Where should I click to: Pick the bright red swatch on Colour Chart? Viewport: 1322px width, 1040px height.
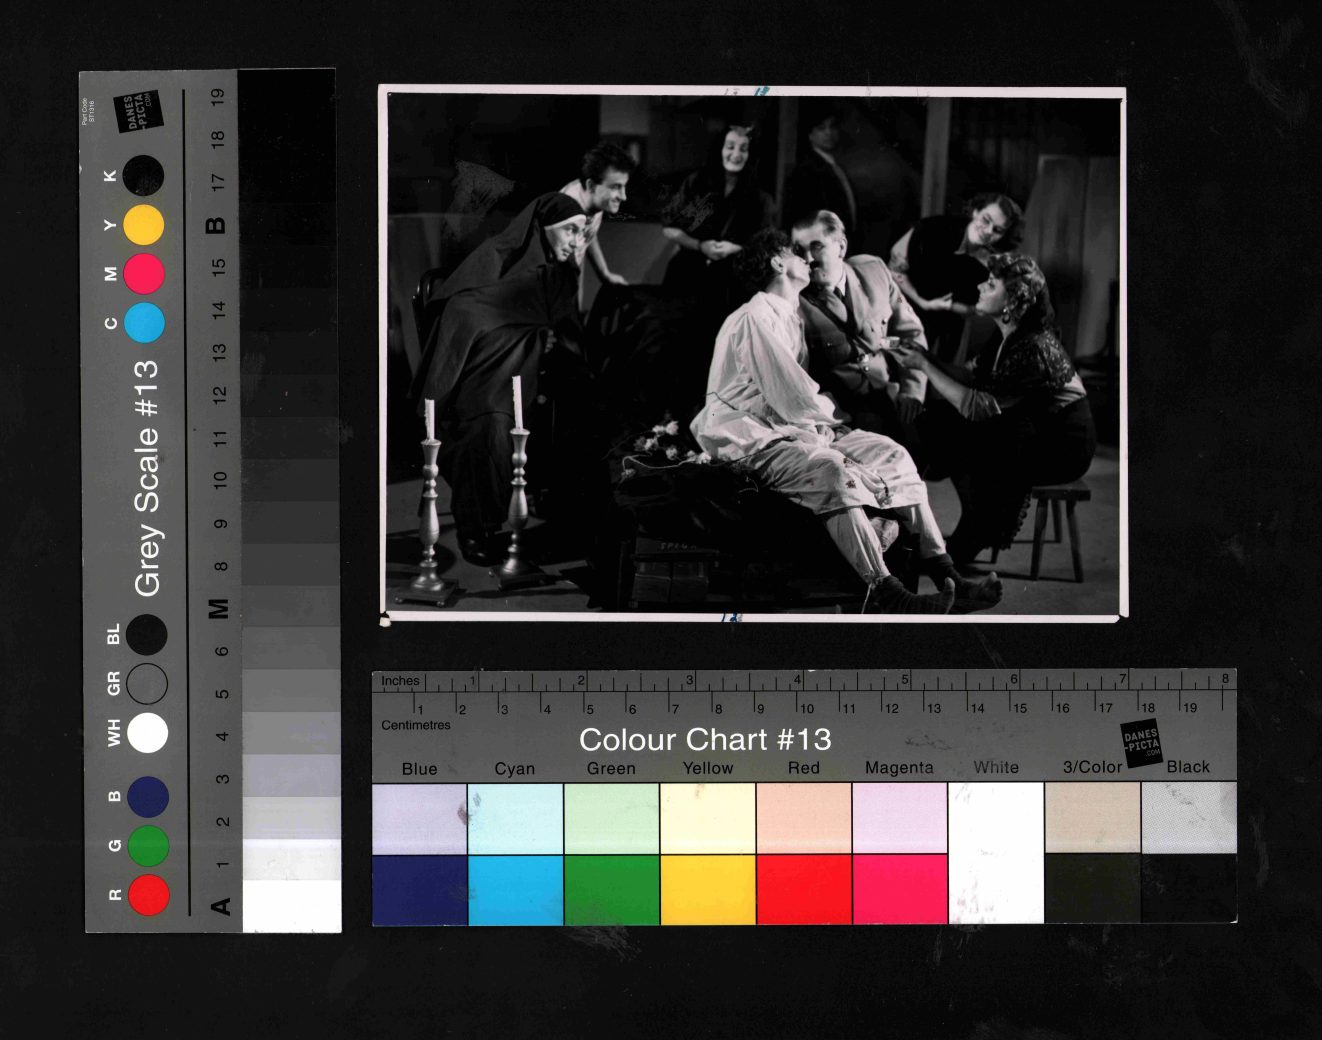click(803, 889)
